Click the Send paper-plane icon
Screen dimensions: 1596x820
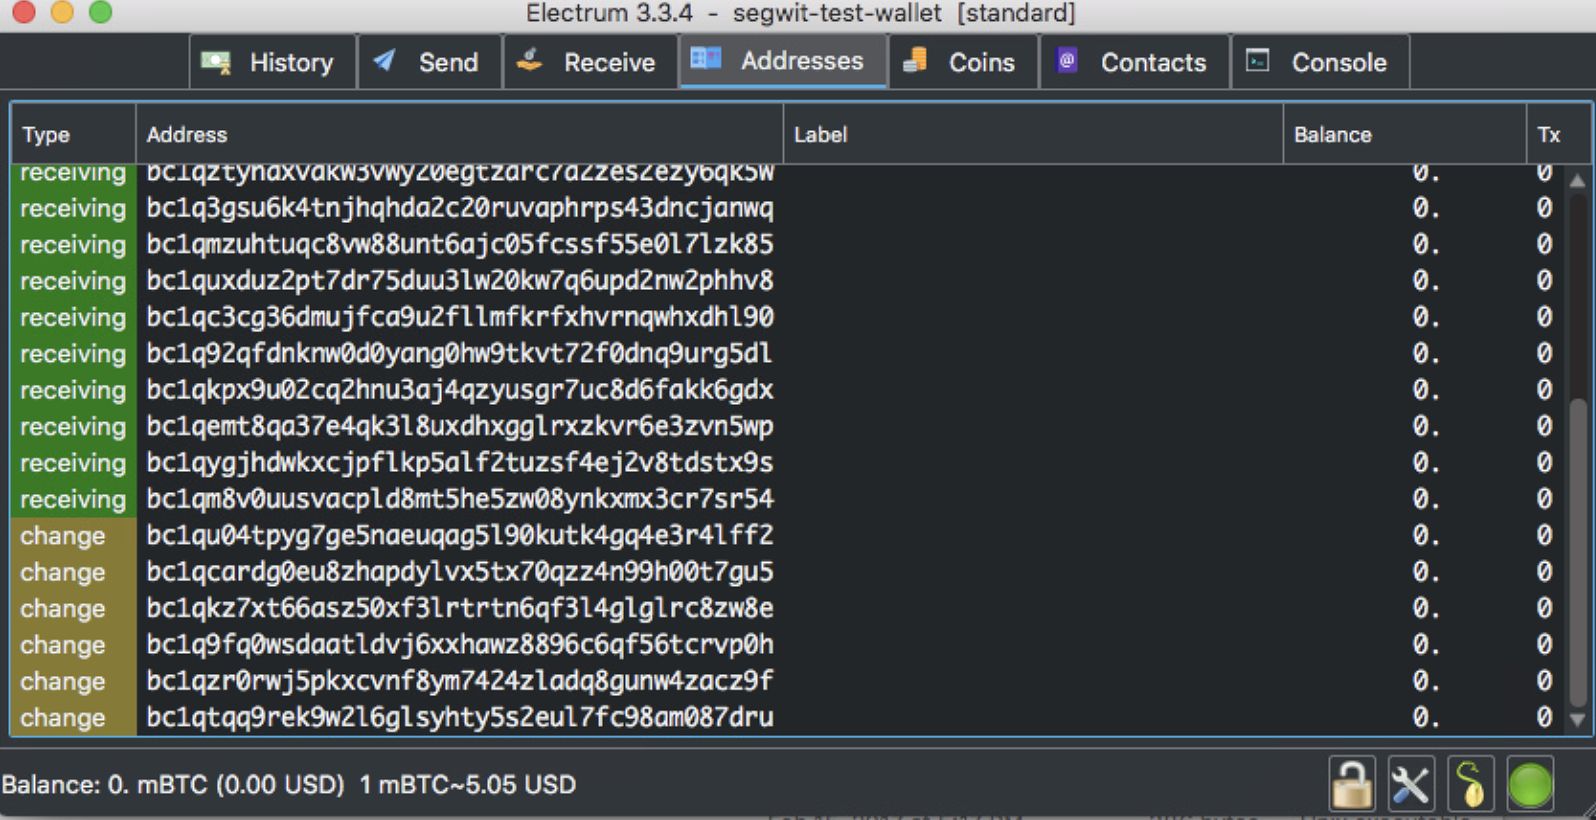tap(384, 60)
